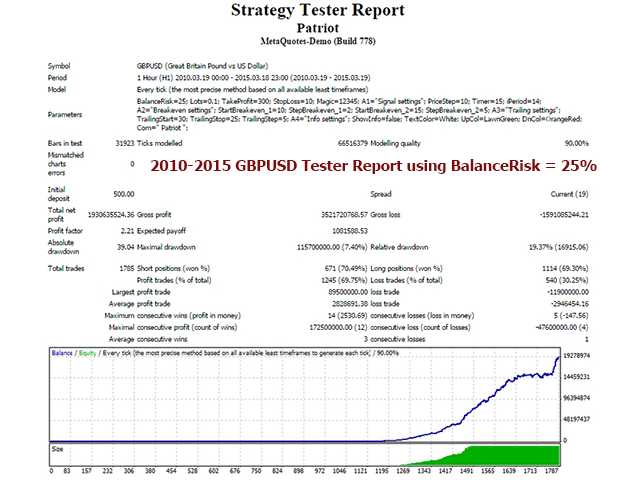Click the profit trades value '1245 (69.75%)'
Screen dimensions: 640x480
click(344, 280)
